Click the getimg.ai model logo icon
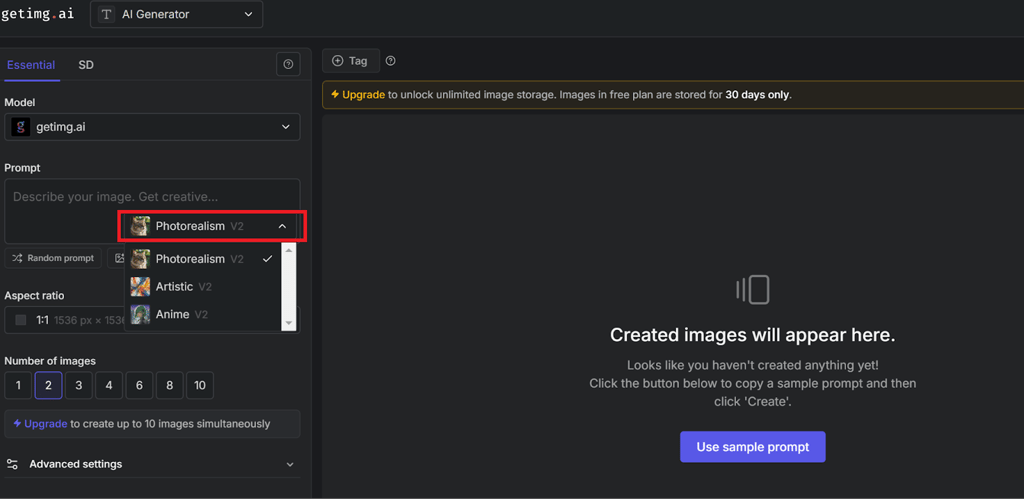The height and width of the screenshot is (499, 1024). [20, 127]
